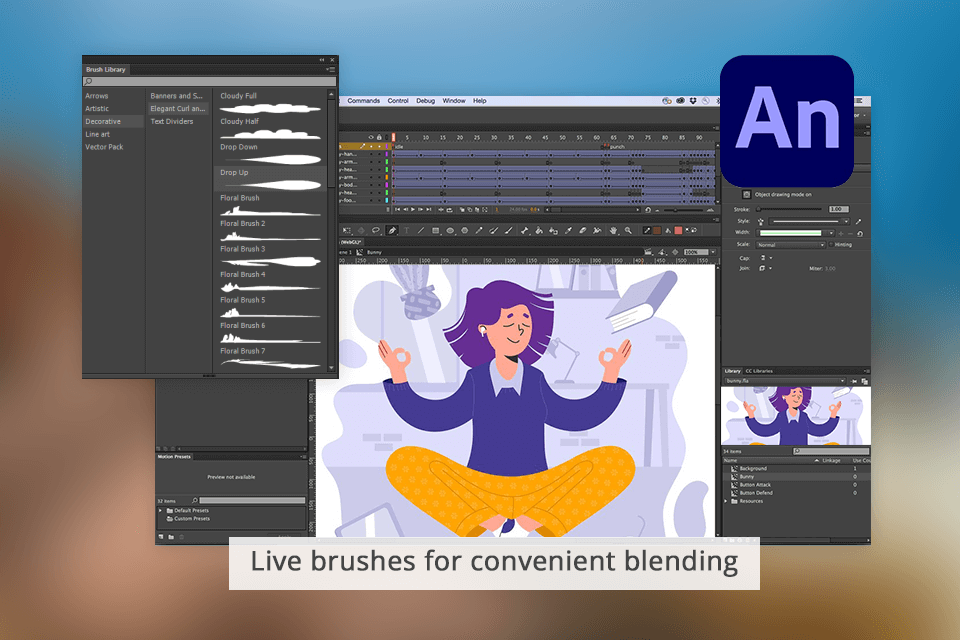This screenshot has height=640, width=960.
Task: Open the Window menu
Action: (x=454, y=100)
